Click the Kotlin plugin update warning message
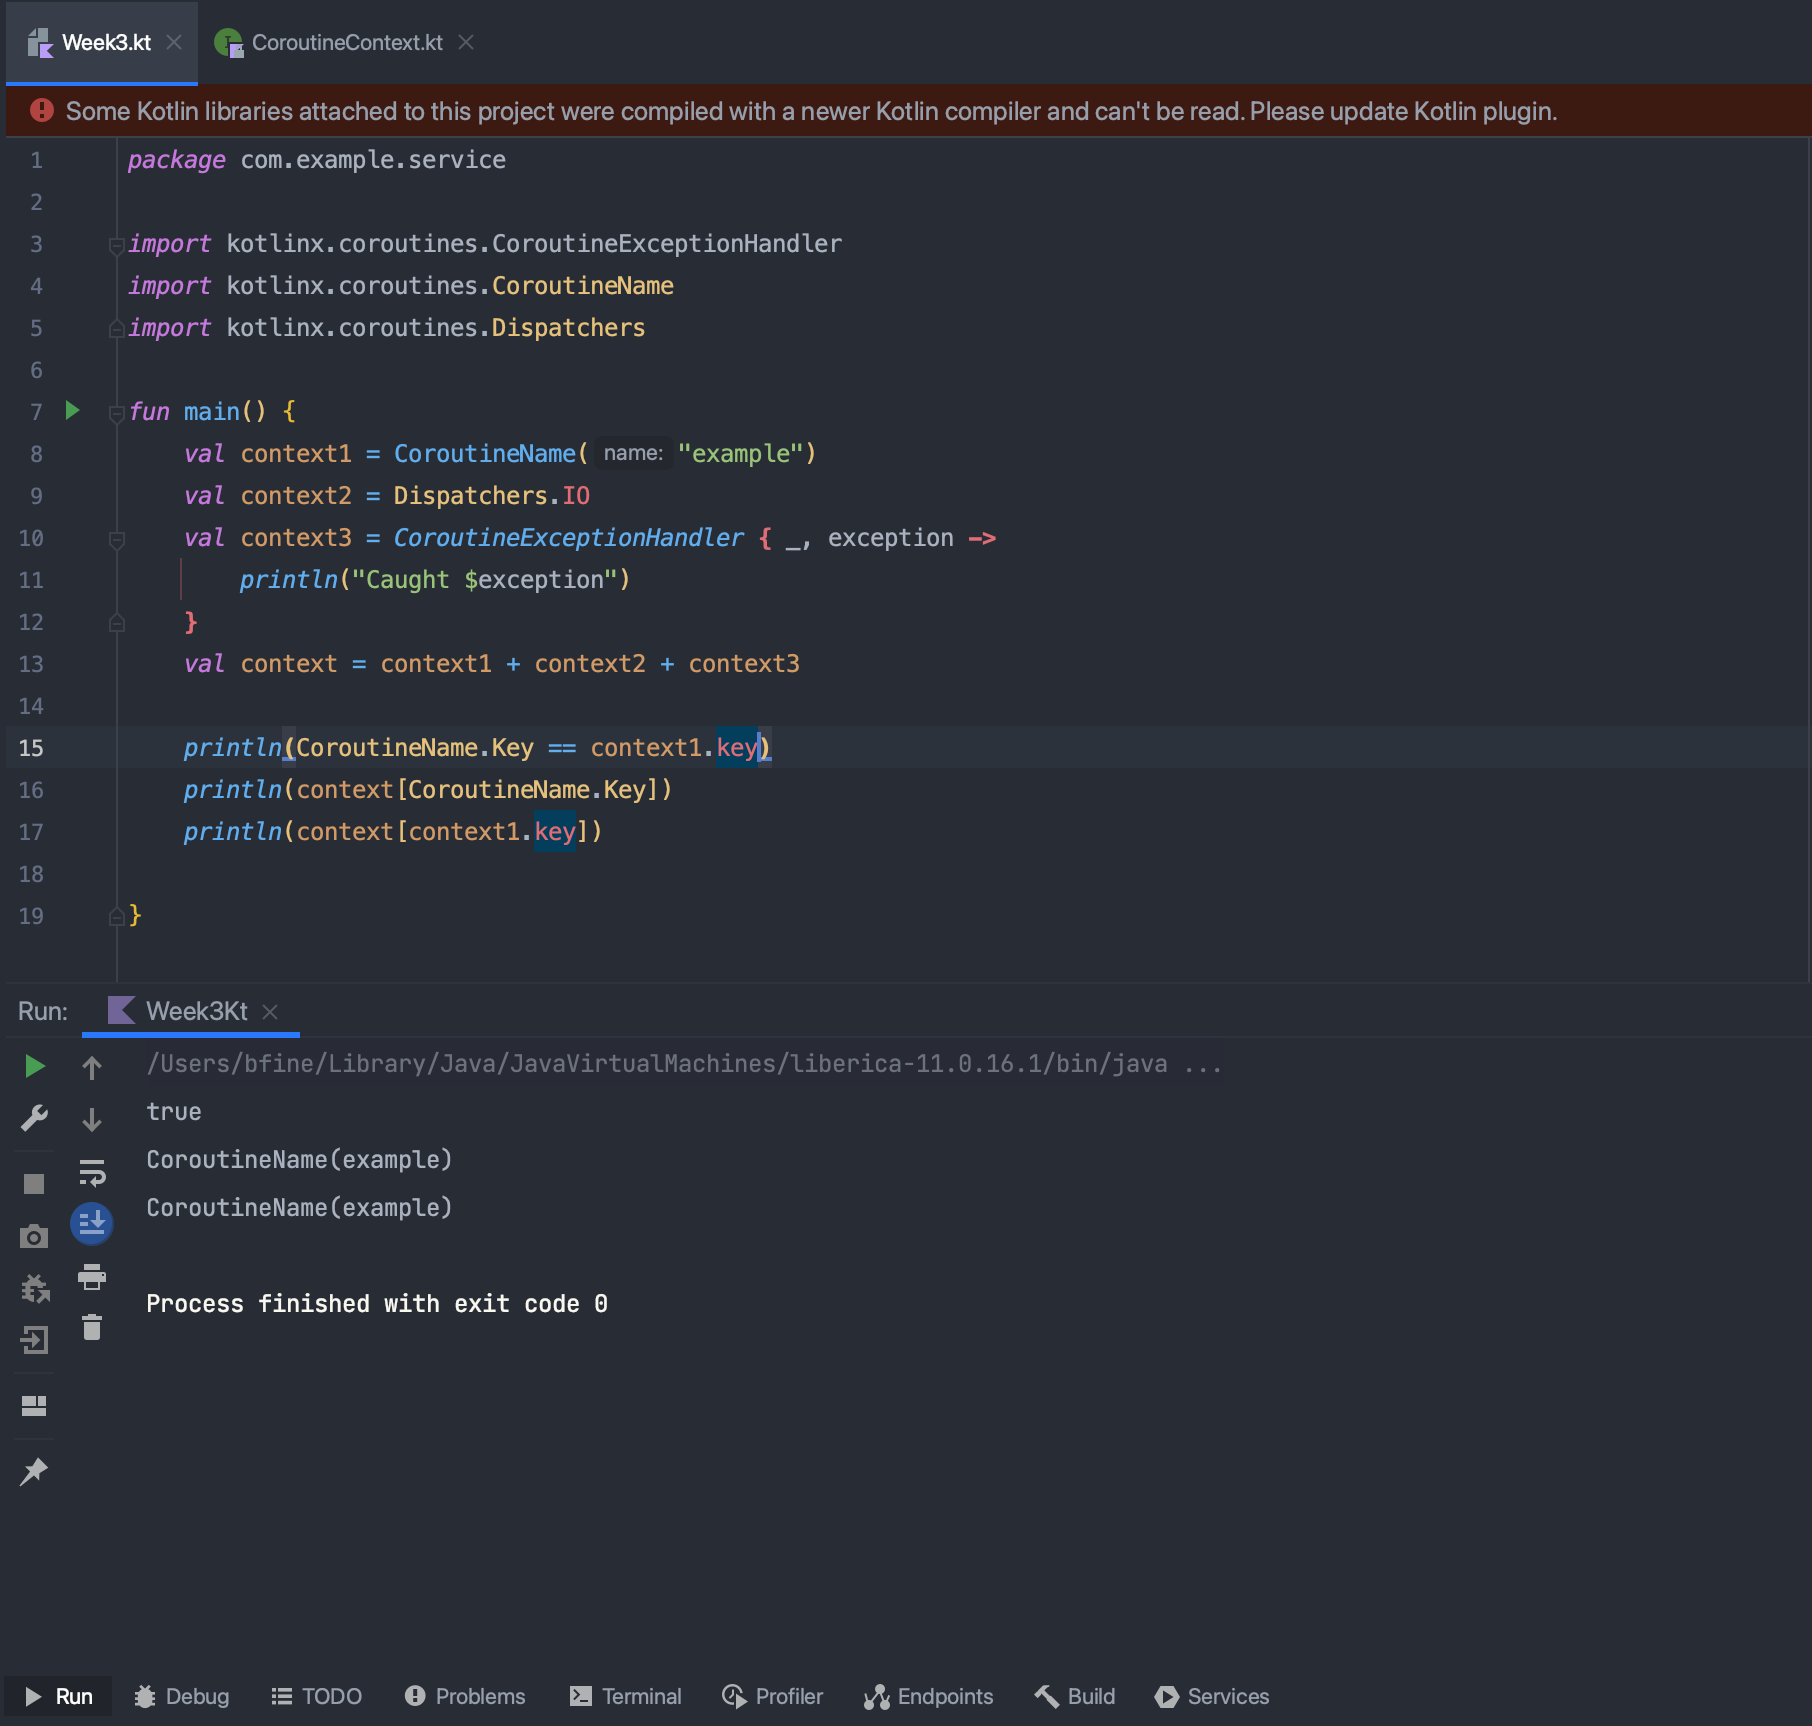 point(811,111)
